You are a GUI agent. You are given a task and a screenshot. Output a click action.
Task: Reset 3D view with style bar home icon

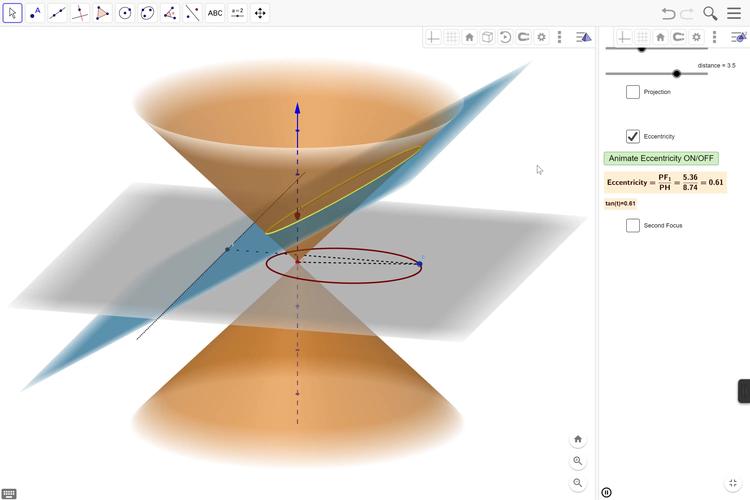[469, 37]
